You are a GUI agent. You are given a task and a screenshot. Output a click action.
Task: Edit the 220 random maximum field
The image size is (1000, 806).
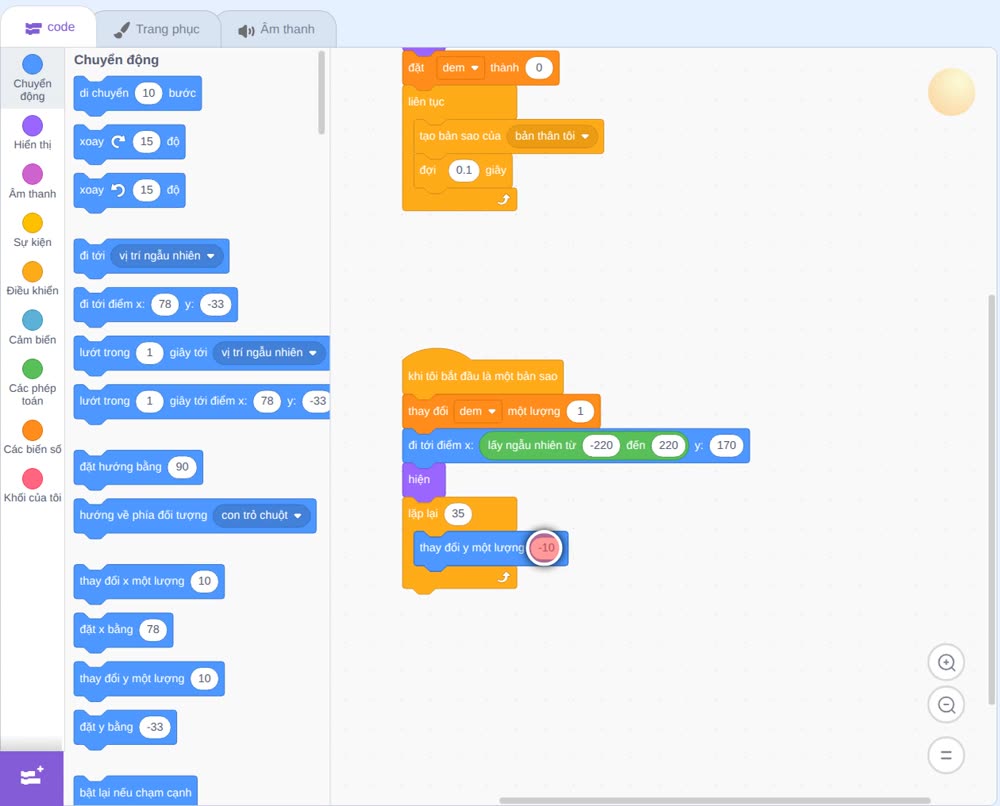(x=668, y=445)
